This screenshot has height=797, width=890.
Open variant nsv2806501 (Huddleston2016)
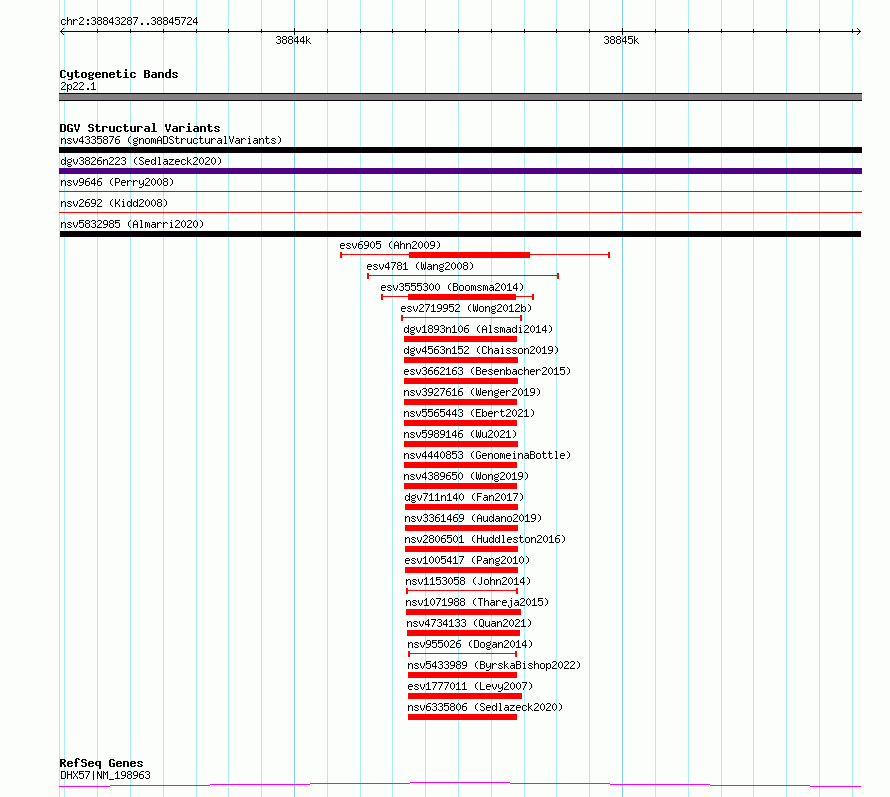[485, 539]
